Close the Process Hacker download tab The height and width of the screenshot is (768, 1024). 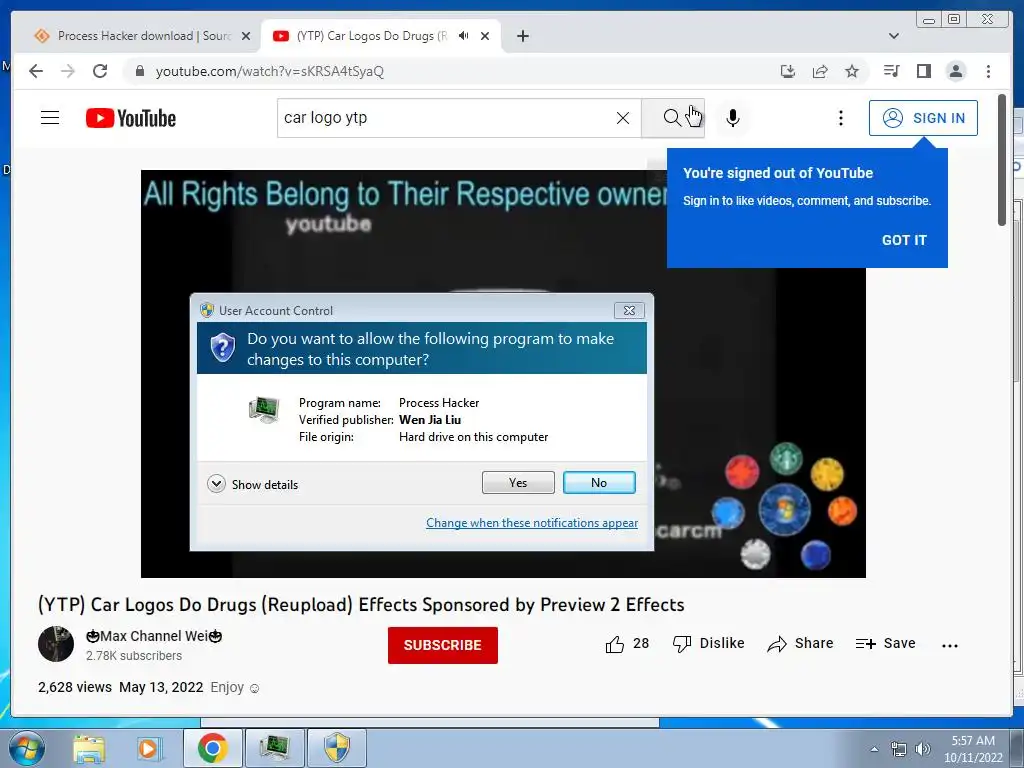coord(246,36)
